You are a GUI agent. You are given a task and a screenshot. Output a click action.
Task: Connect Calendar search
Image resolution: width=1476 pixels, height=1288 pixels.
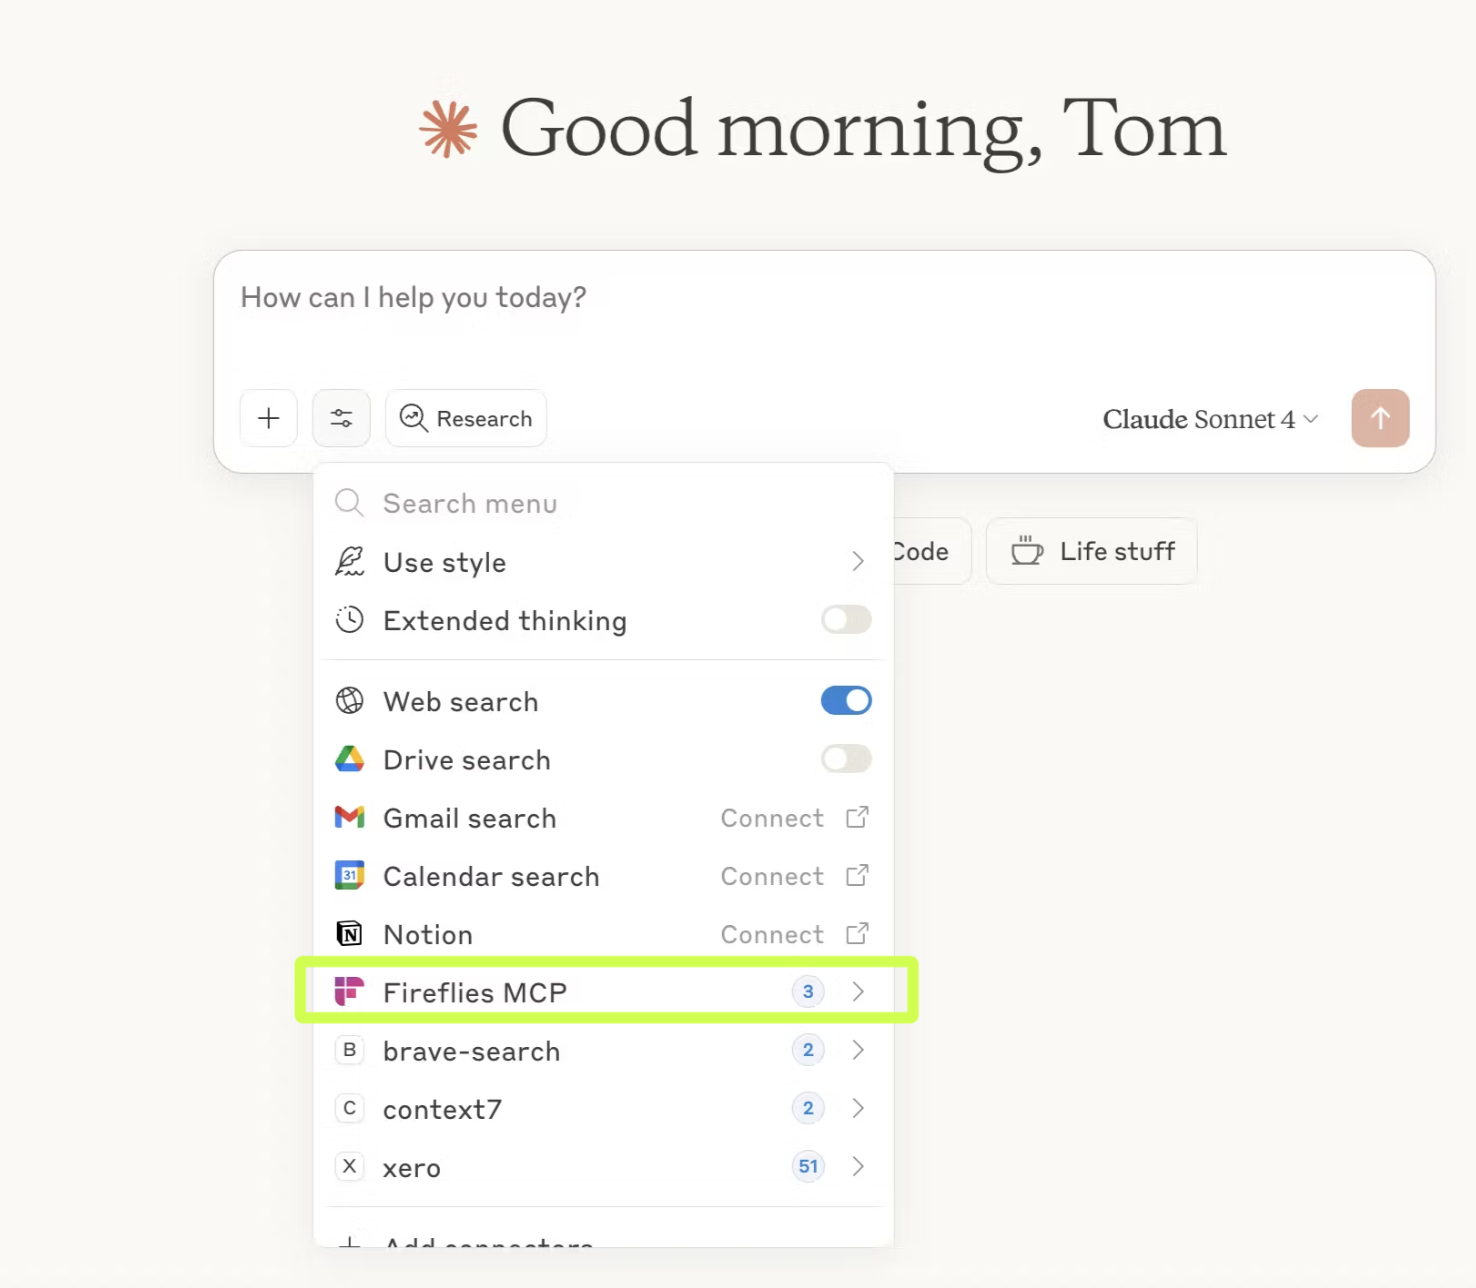pyautogui.click(x=772, y=876)
